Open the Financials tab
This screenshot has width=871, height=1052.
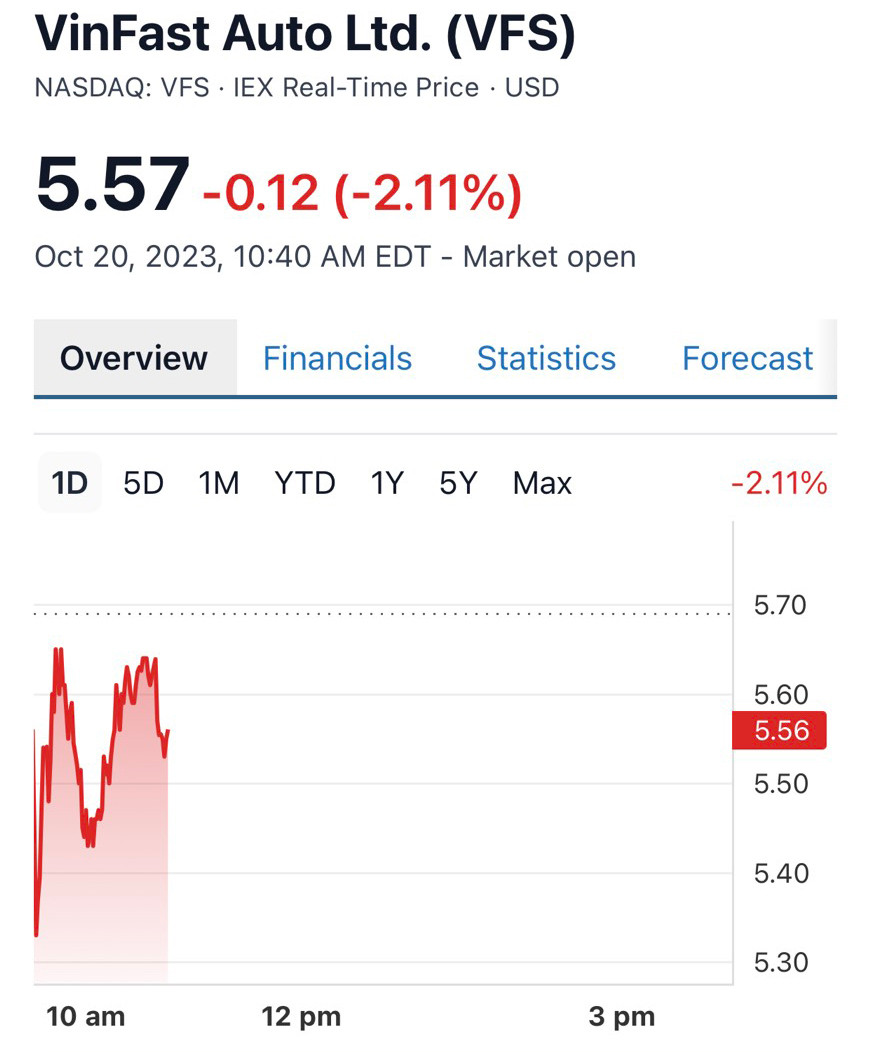[x=337, y=358]
